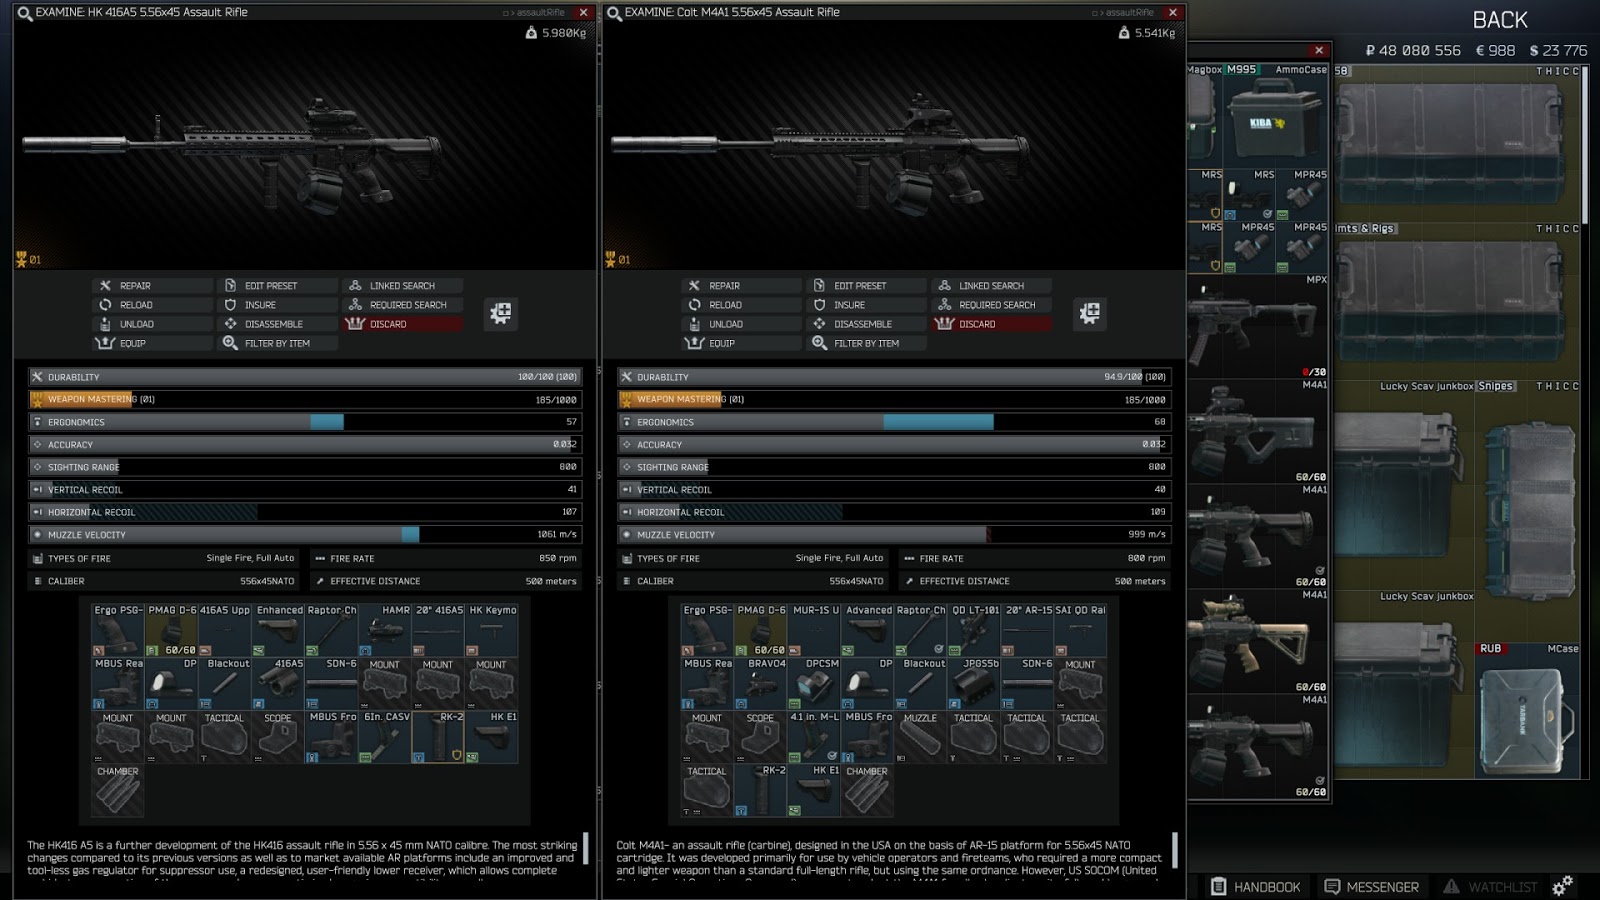Screen dimensions: 1600x900
Task: Insure the Colt M4A1 rifle
Action: point(866,305)
